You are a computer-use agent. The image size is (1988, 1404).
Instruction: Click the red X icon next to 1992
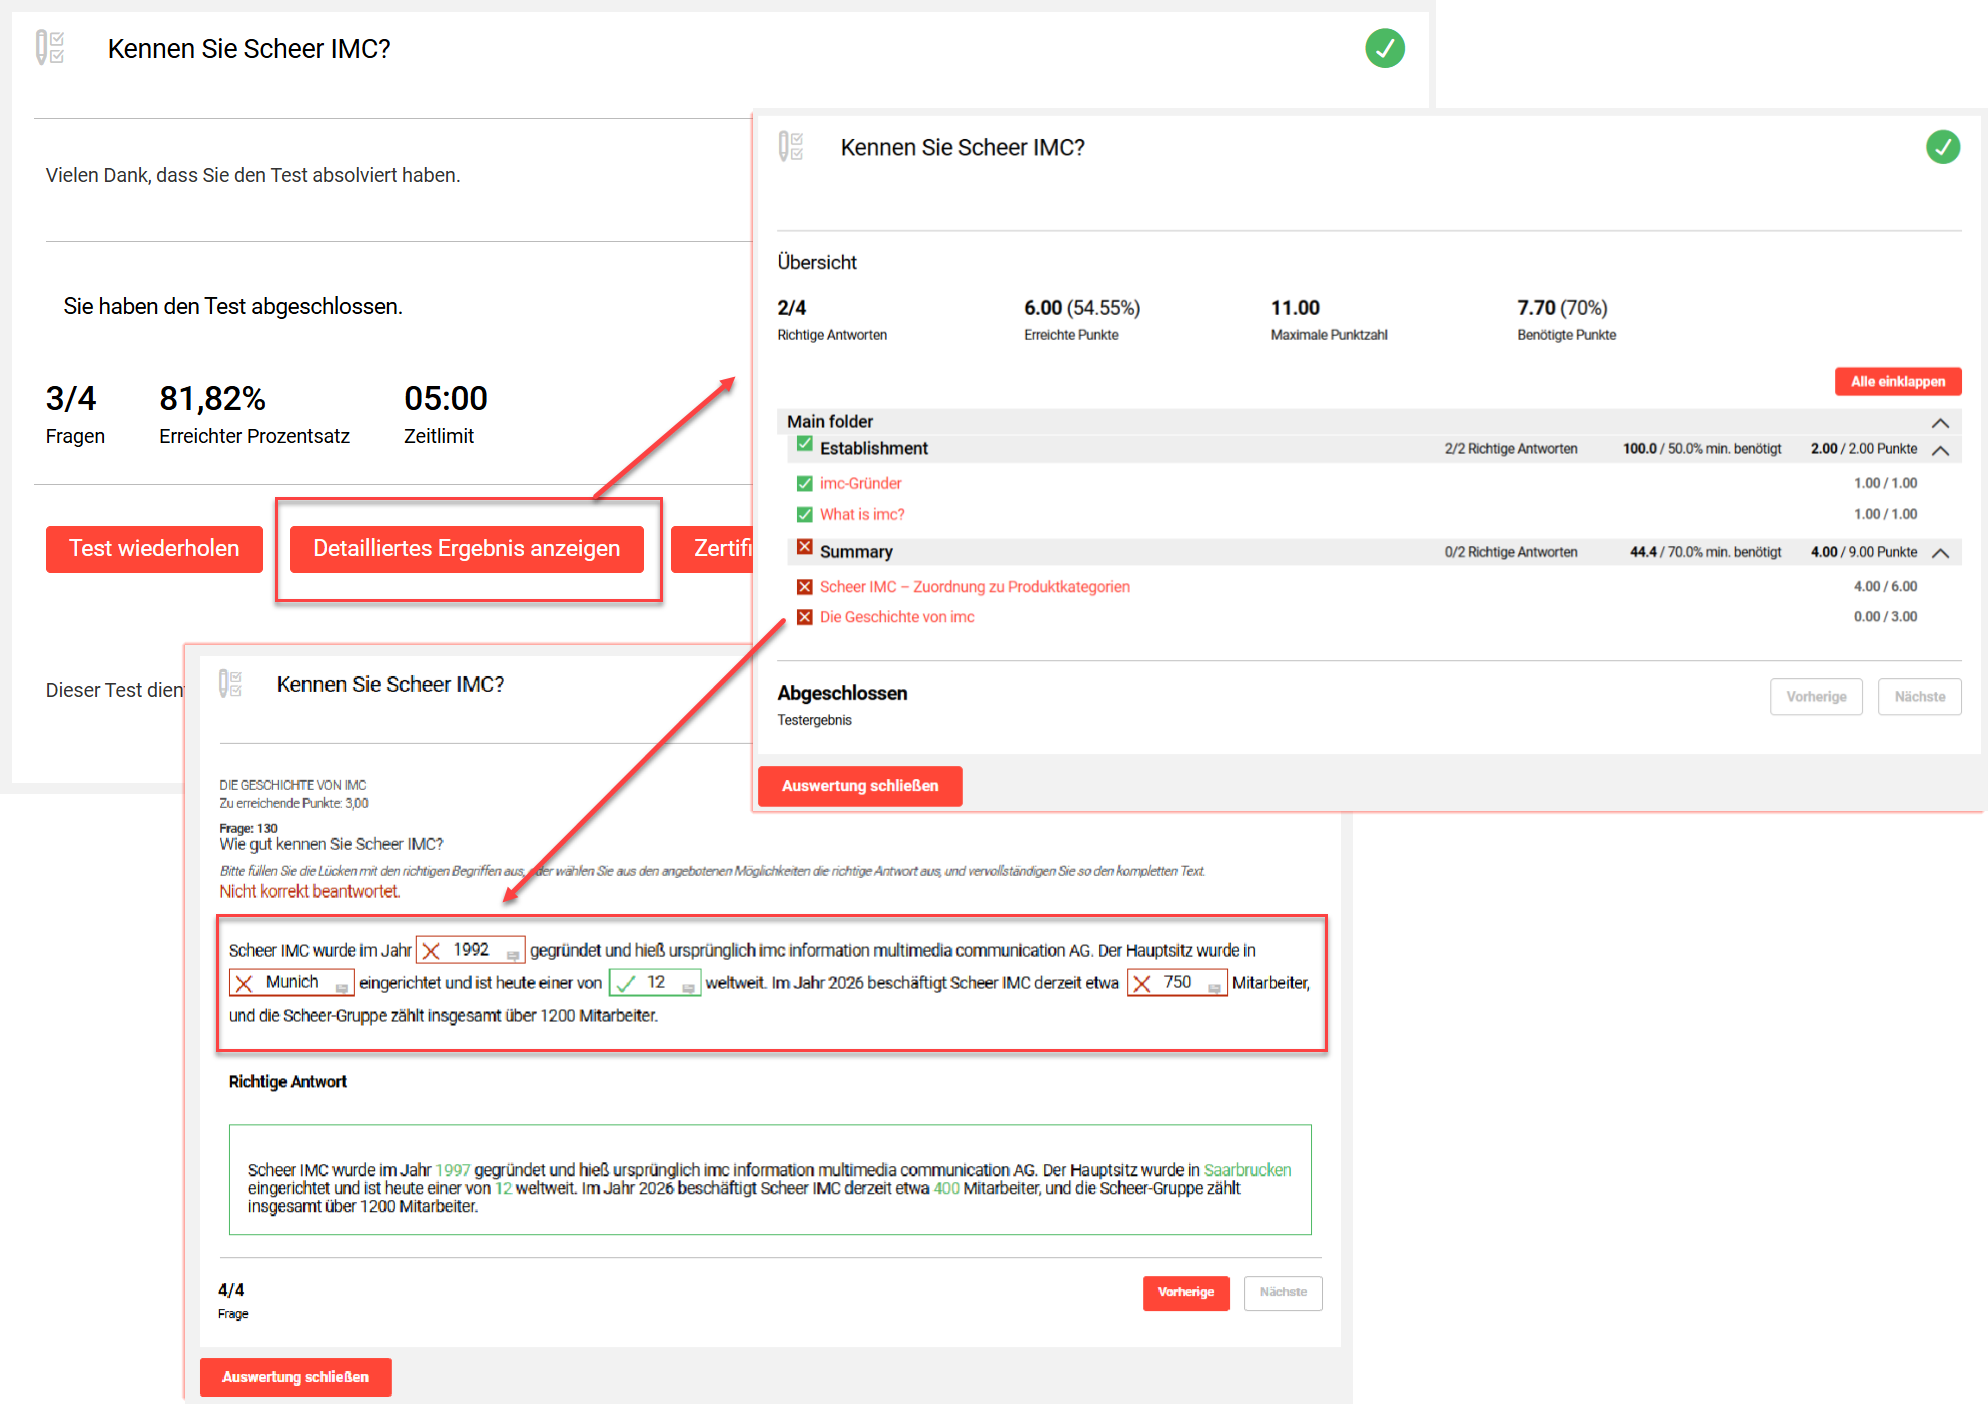point(431,950)
